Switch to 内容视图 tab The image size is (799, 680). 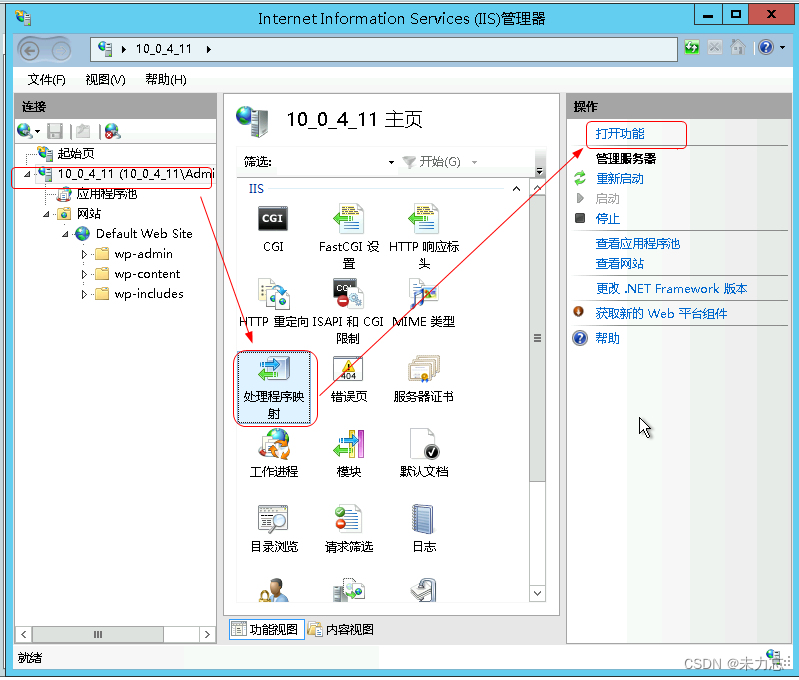341,630
